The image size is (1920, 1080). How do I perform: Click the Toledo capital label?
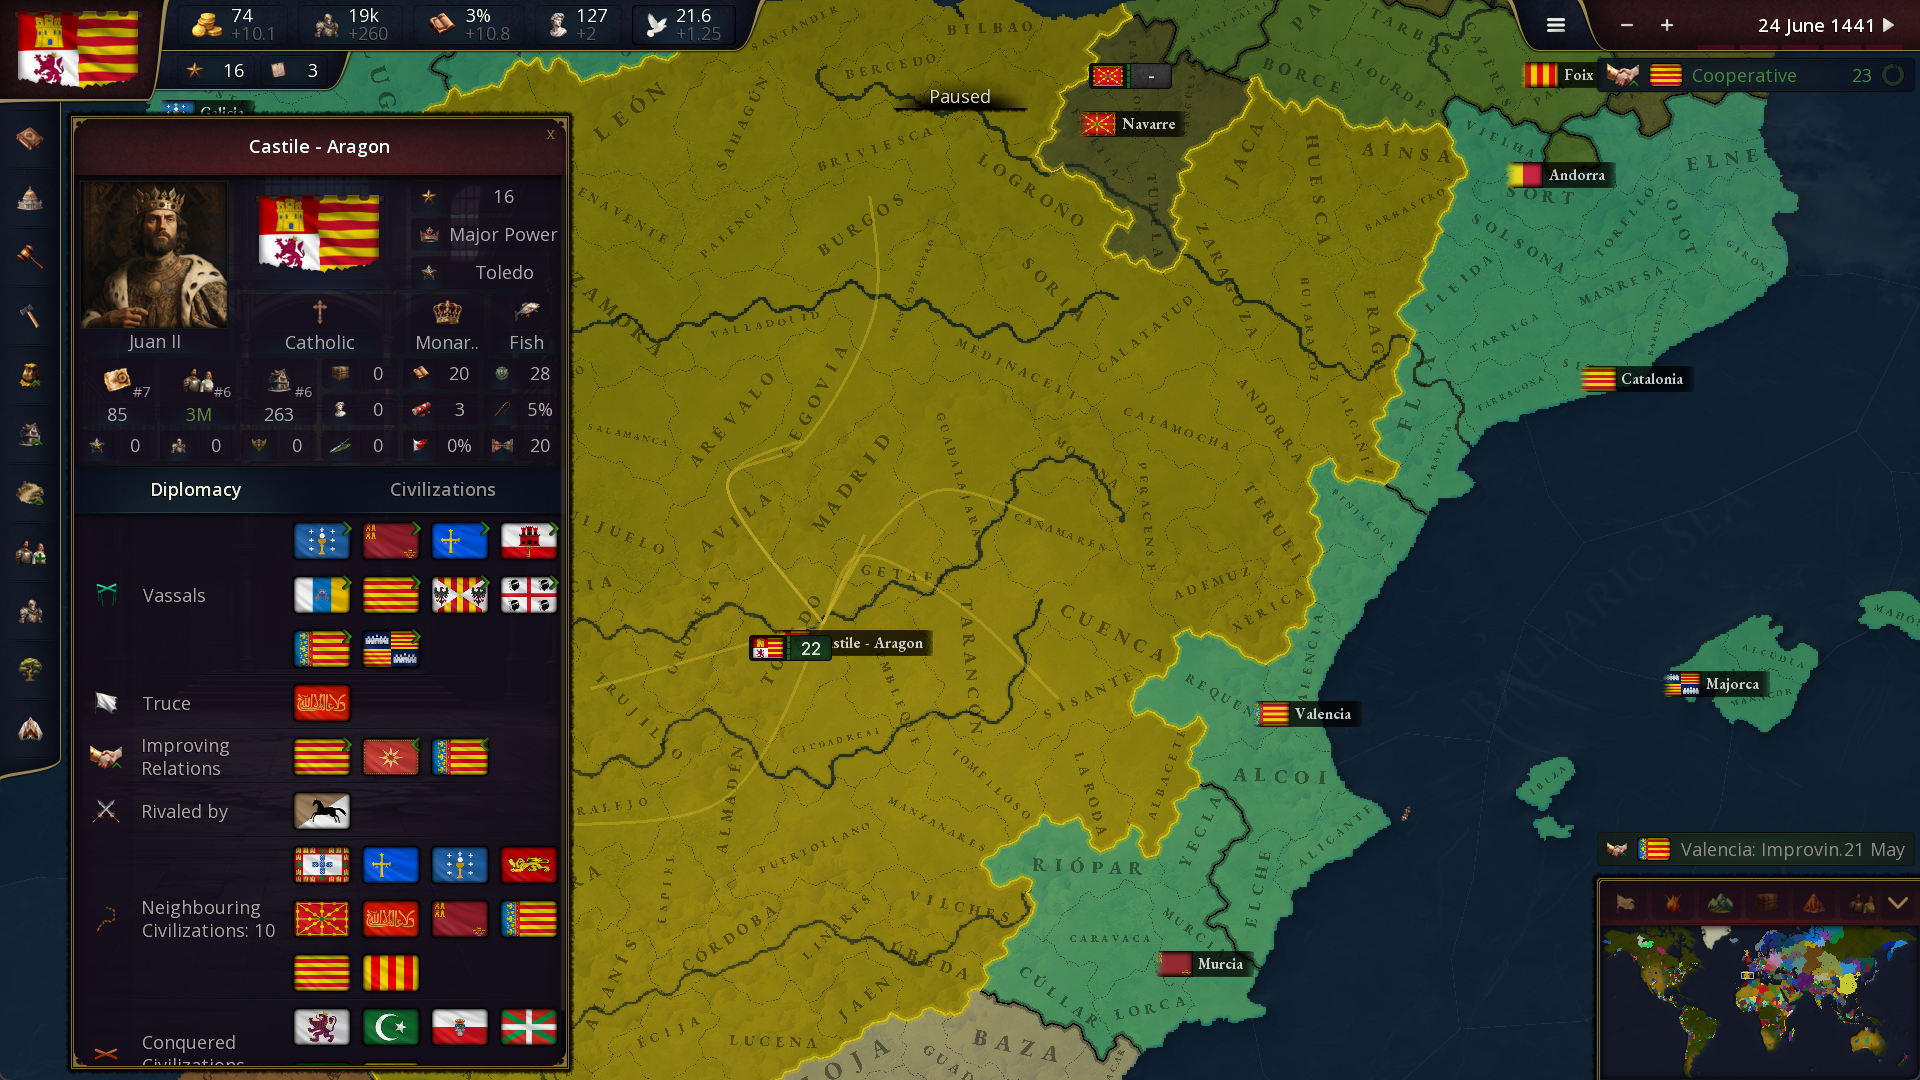pos(504,272)
